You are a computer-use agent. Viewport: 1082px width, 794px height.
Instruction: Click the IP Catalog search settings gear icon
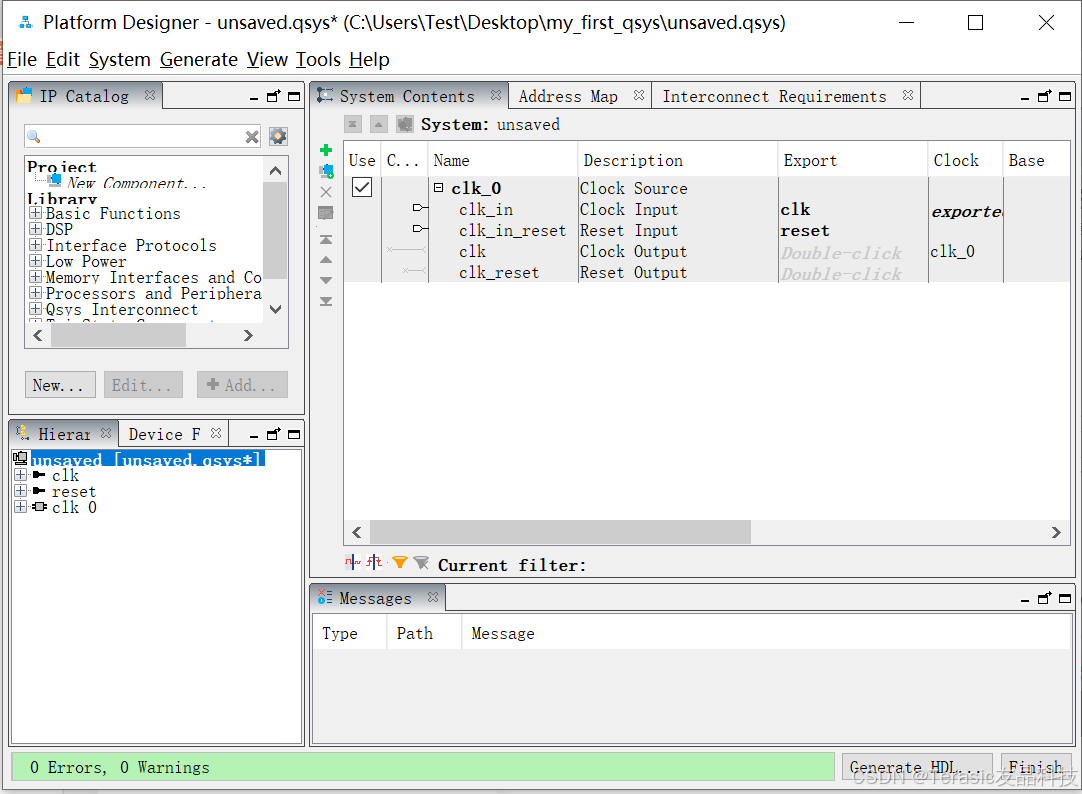coord(278,137)
